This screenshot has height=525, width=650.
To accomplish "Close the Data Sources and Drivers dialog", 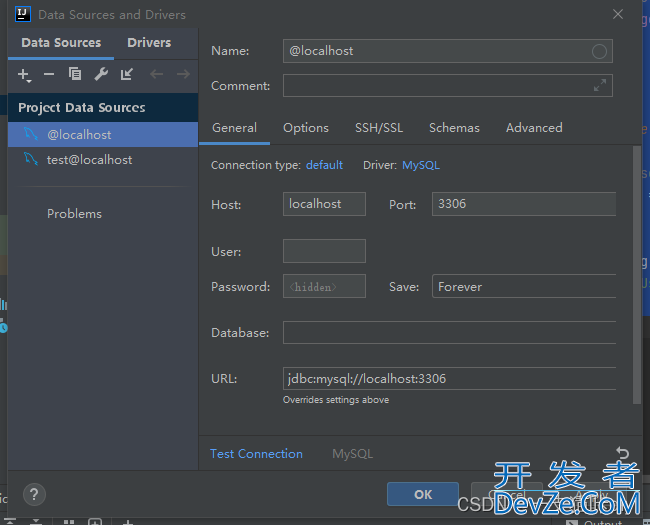I will click(618, 14).
